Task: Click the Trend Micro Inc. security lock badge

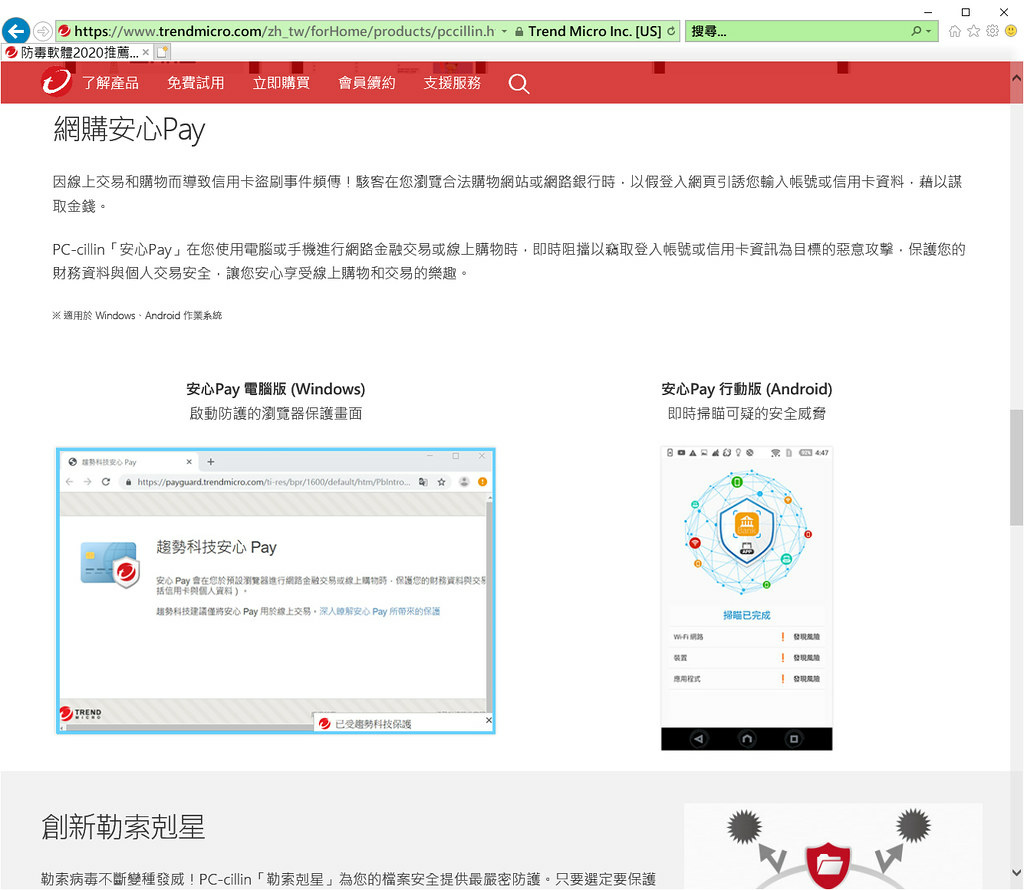Action: [x=588, y=31]
